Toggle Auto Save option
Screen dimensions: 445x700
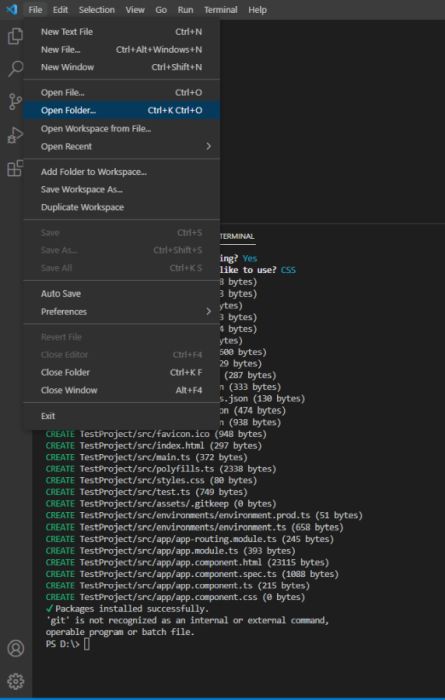point(121,294)
